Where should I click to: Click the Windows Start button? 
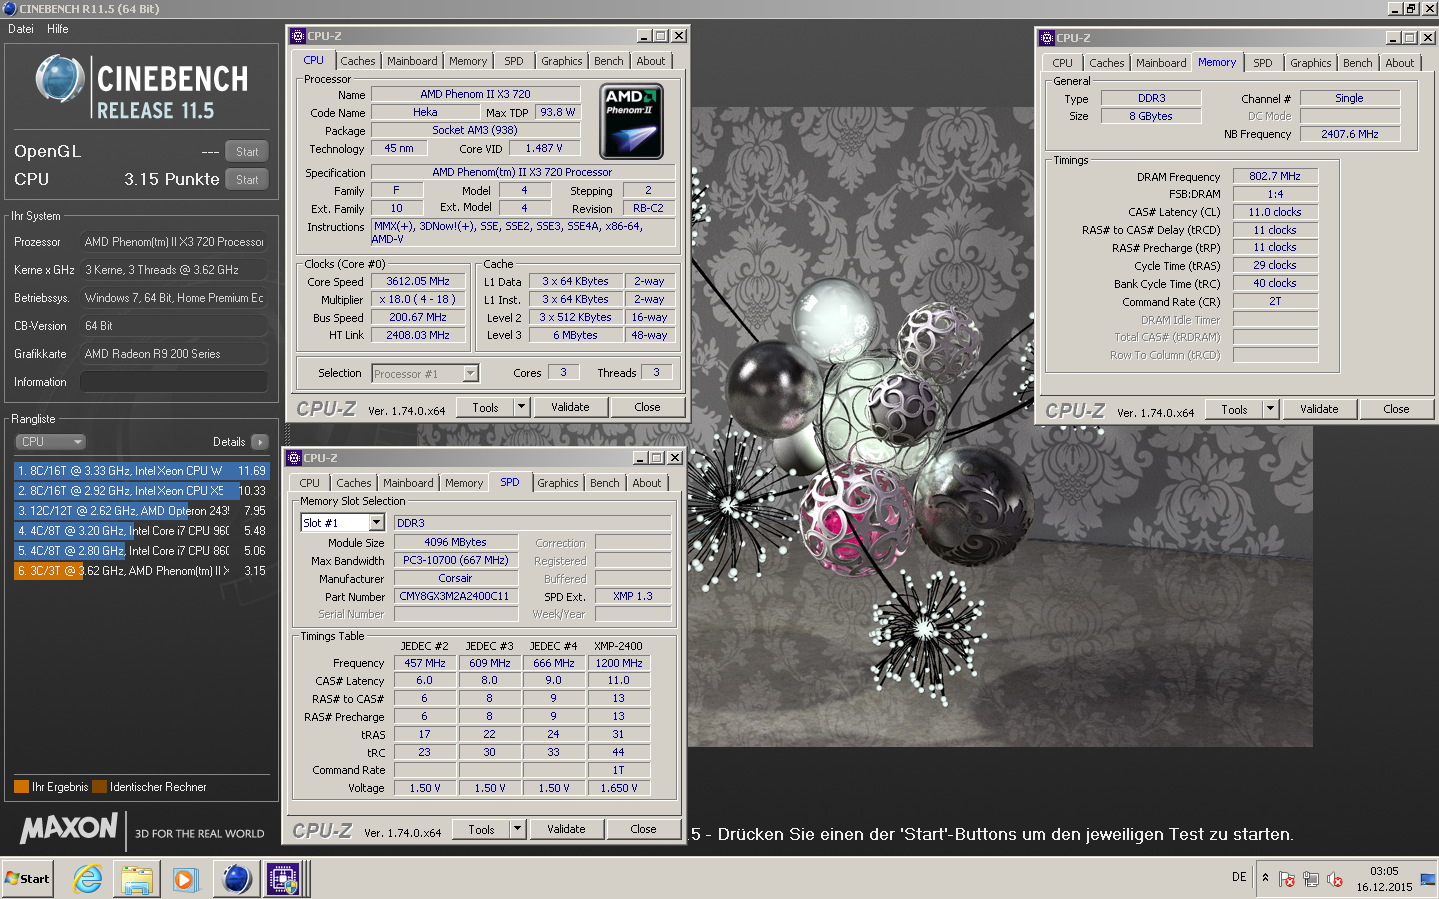[27, 879]
